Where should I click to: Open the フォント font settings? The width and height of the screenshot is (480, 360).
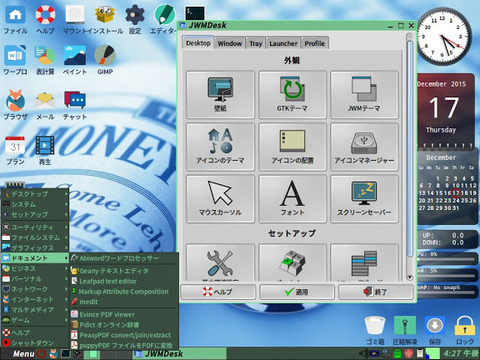pyautogui.click(x=292, y=199)
